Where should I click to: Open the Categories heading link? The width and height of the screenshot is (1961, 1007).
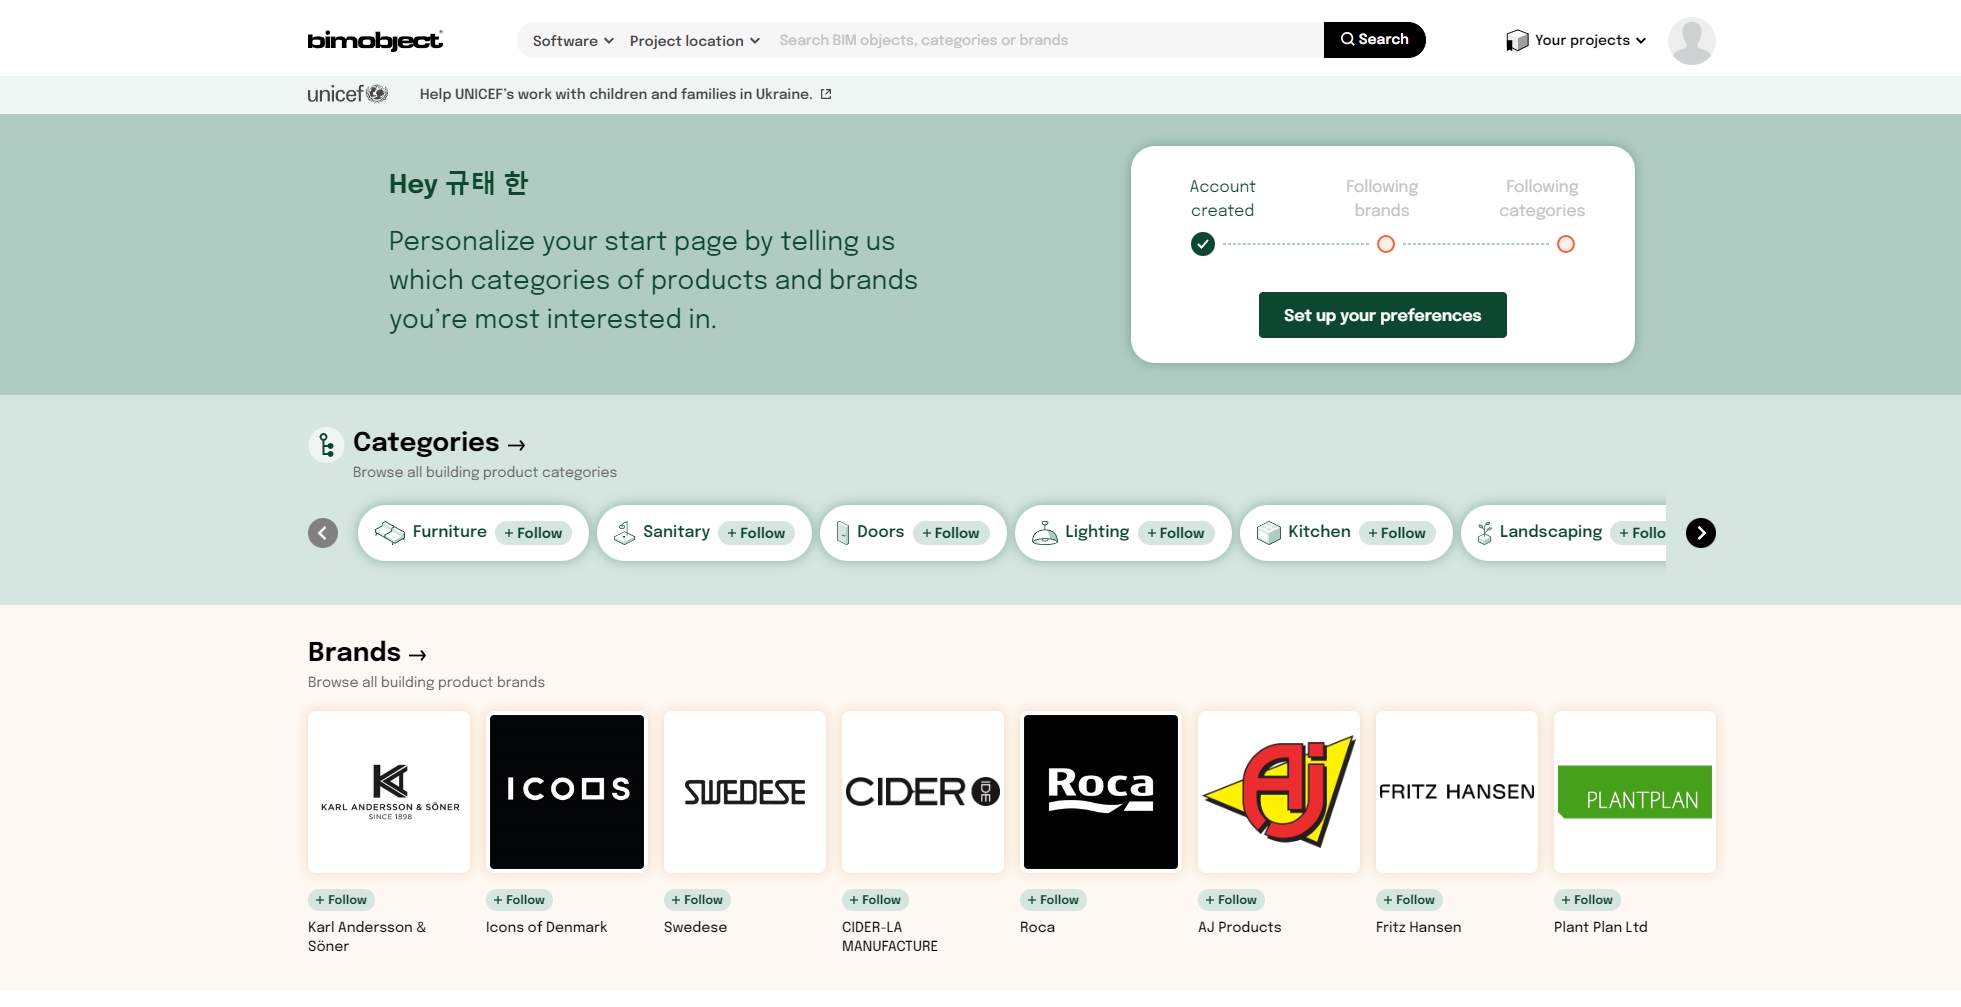(x=439, y=442)
